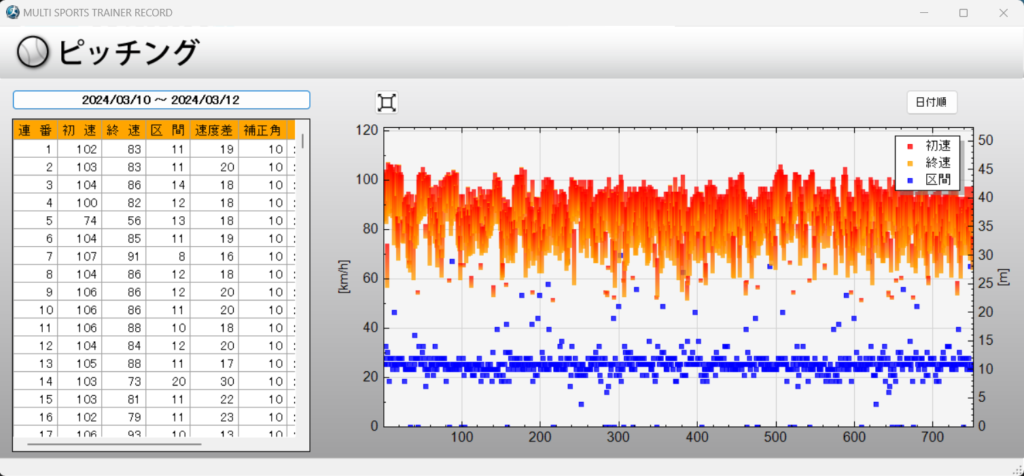
Task: Click the 連番 column header
Action: [35, 130]
